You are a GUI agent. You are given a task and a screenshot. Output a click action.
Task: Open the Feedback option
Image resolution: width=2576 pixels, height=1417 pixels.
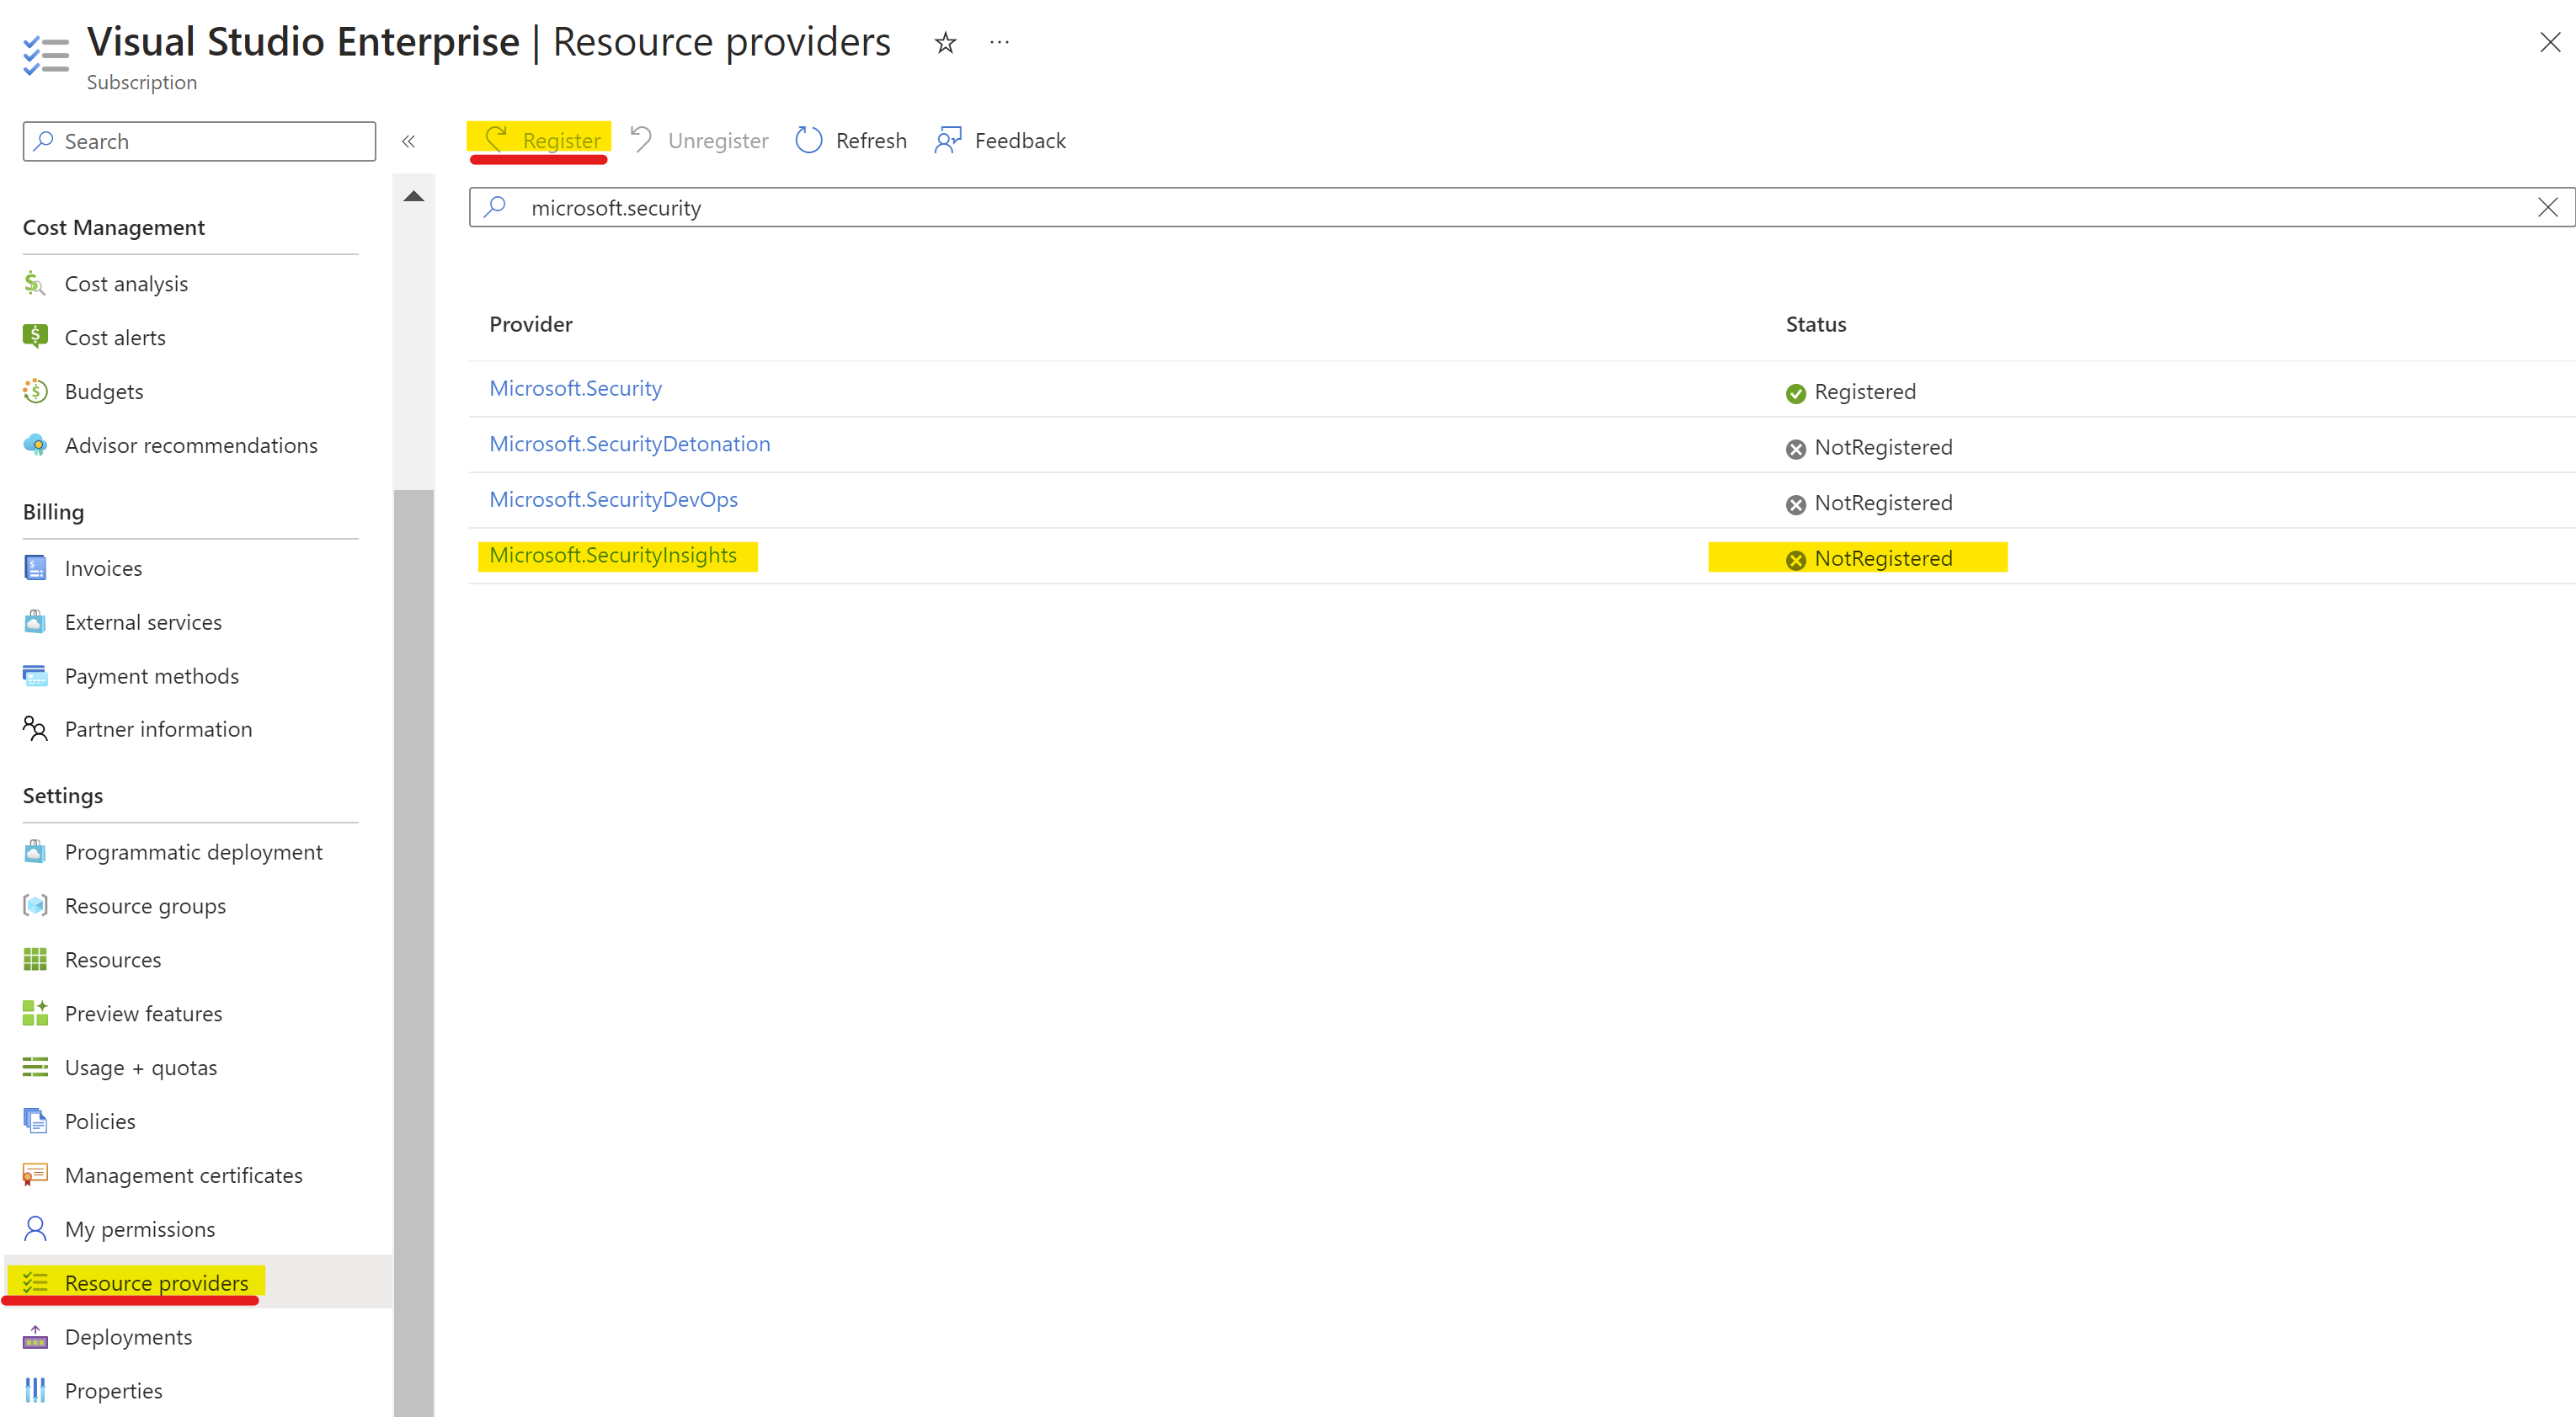[x=1000, y=140]
